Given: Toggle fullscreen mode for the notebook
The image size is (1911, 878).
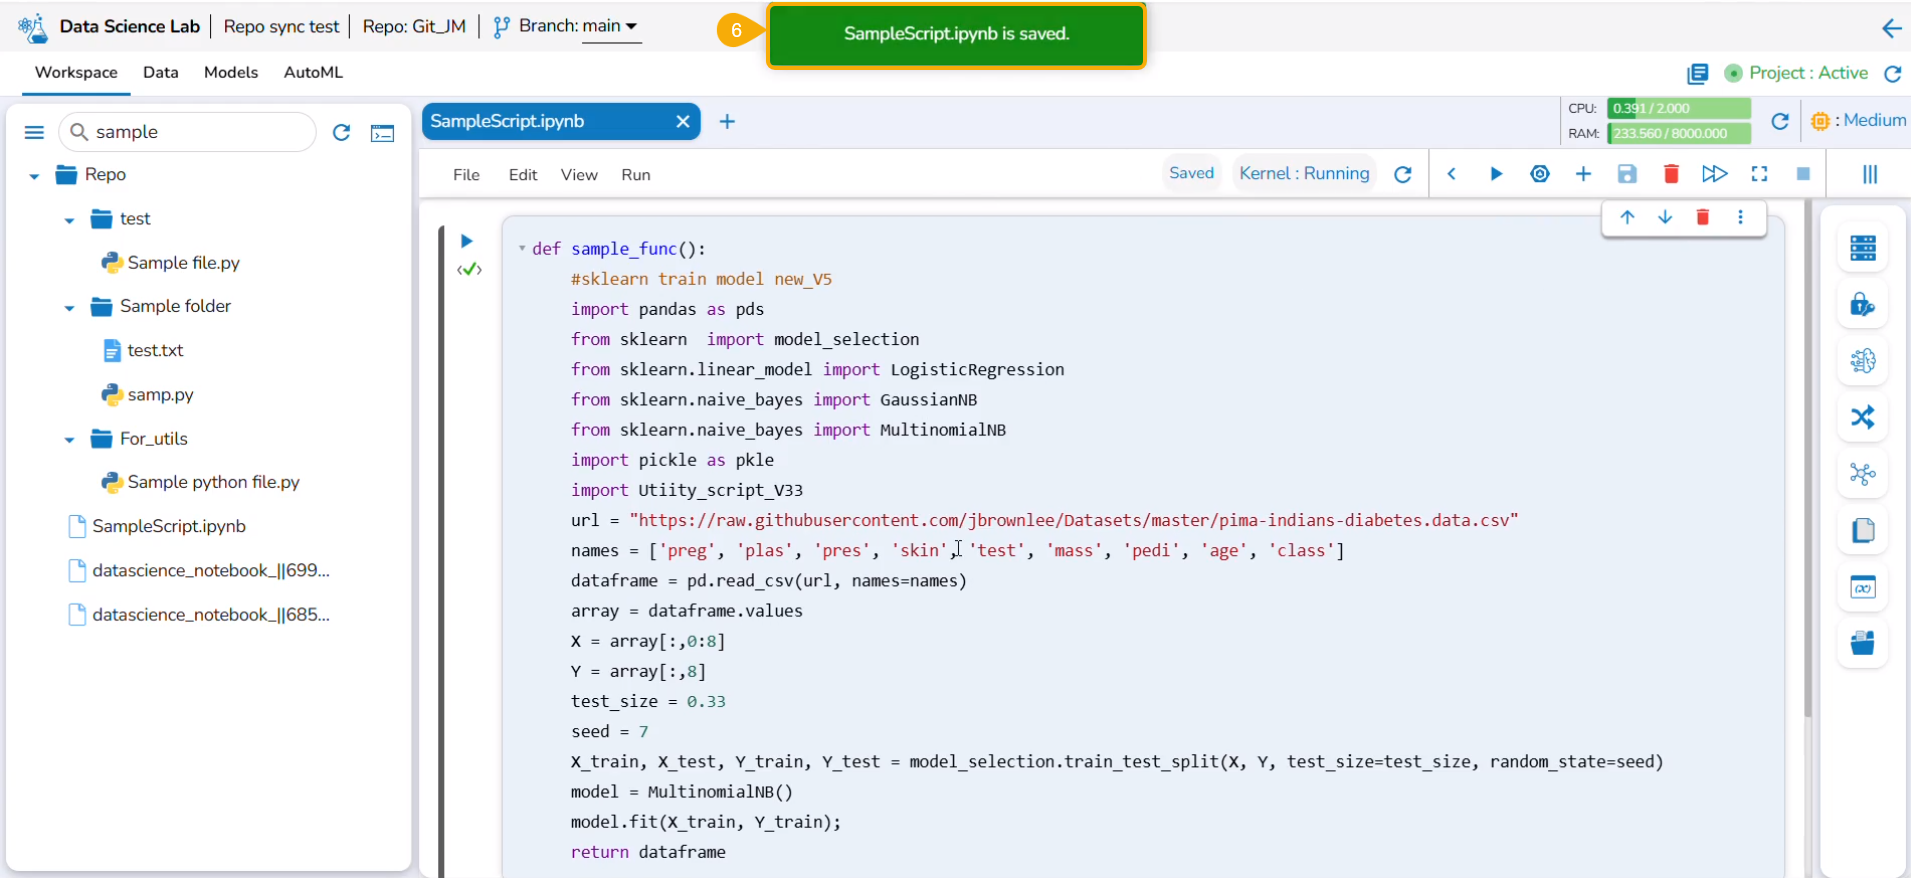Looking at the screenshot, I should click(1759, 174).
